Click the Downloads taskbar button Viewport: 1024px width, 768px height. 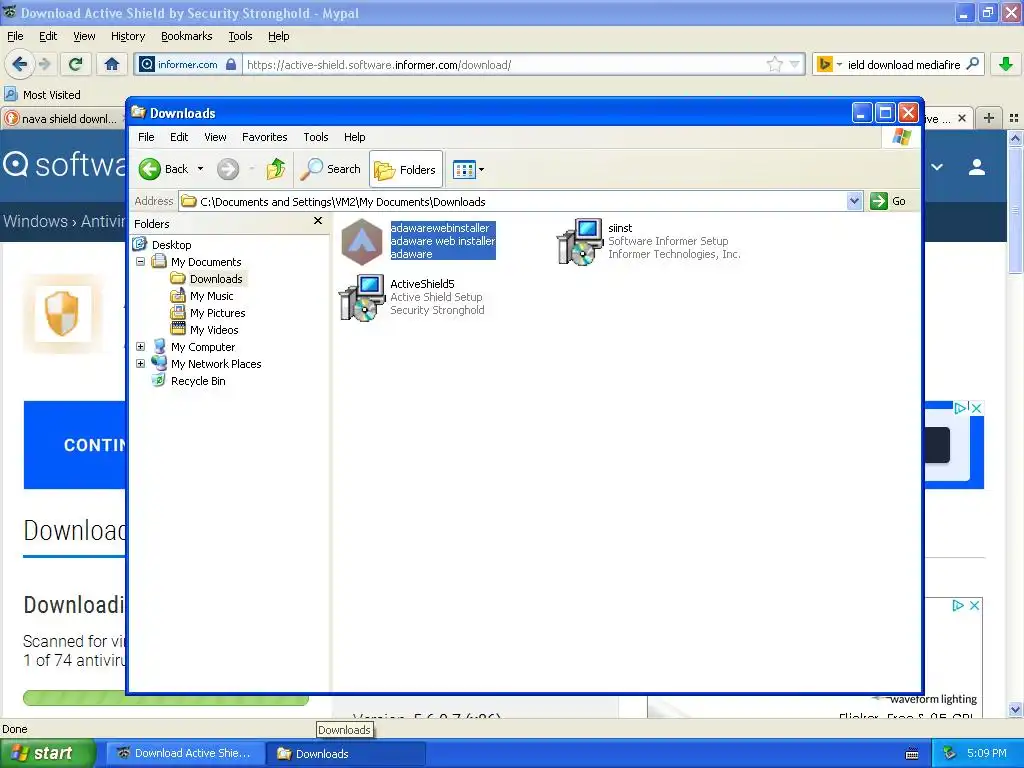pyautogui.click(x=346, y=754)
